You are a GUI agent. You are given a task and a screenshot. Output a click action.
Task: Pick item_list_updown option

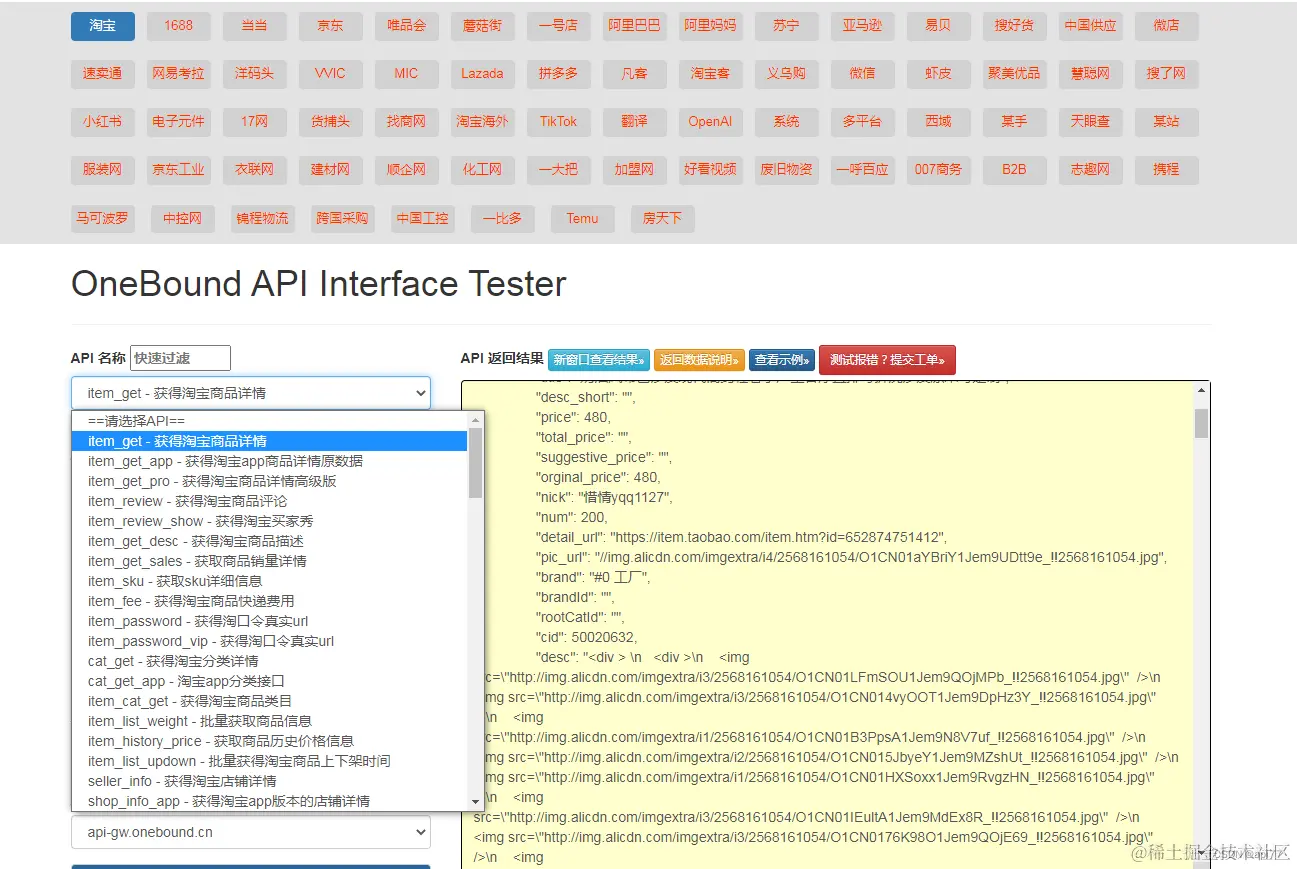(x=270, y=761)
